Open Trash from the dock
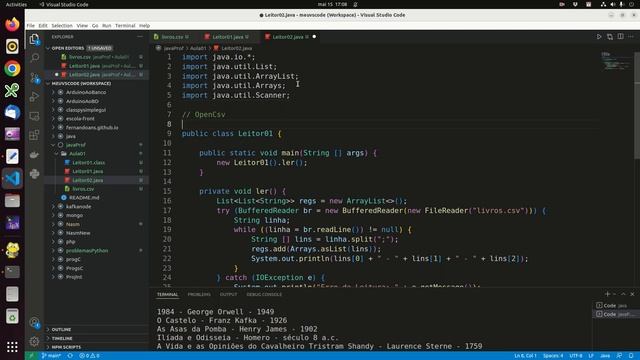 12,316
